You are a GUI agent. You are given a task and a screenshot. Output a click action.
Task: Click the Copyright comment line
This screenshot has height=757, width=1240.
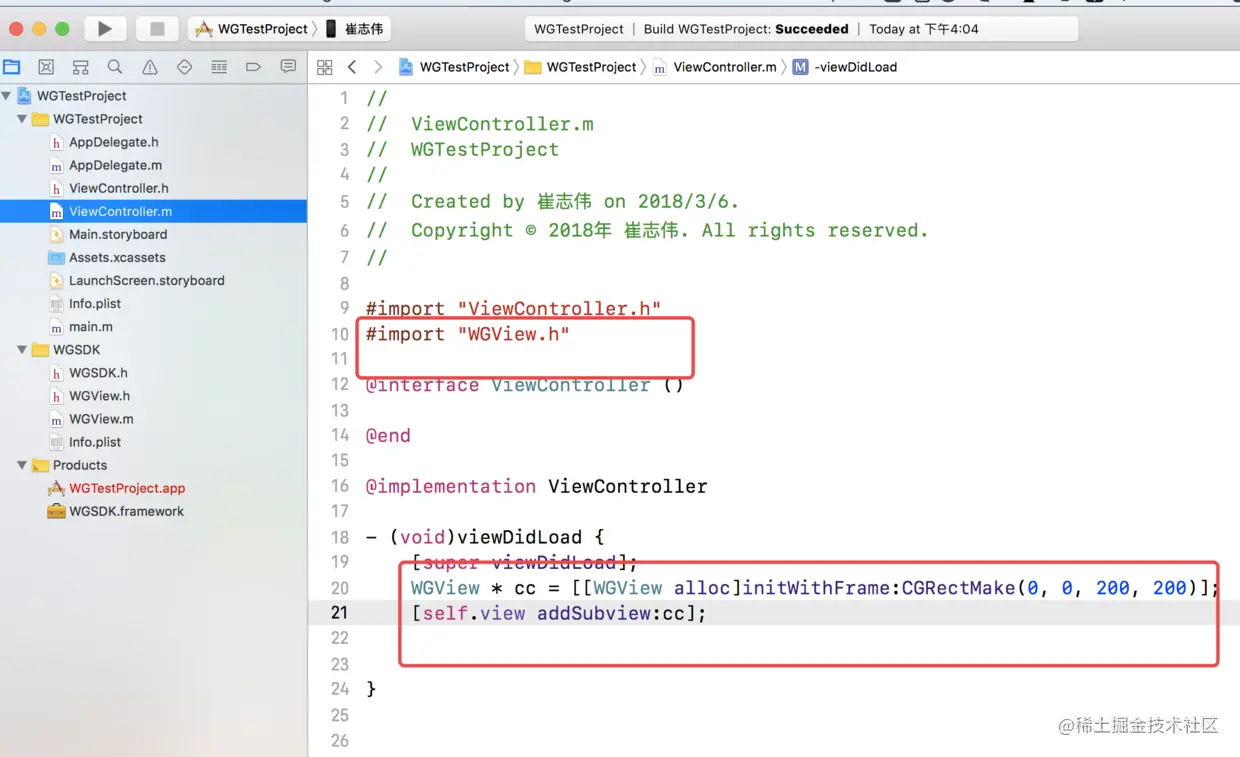(x=647, y=230)
